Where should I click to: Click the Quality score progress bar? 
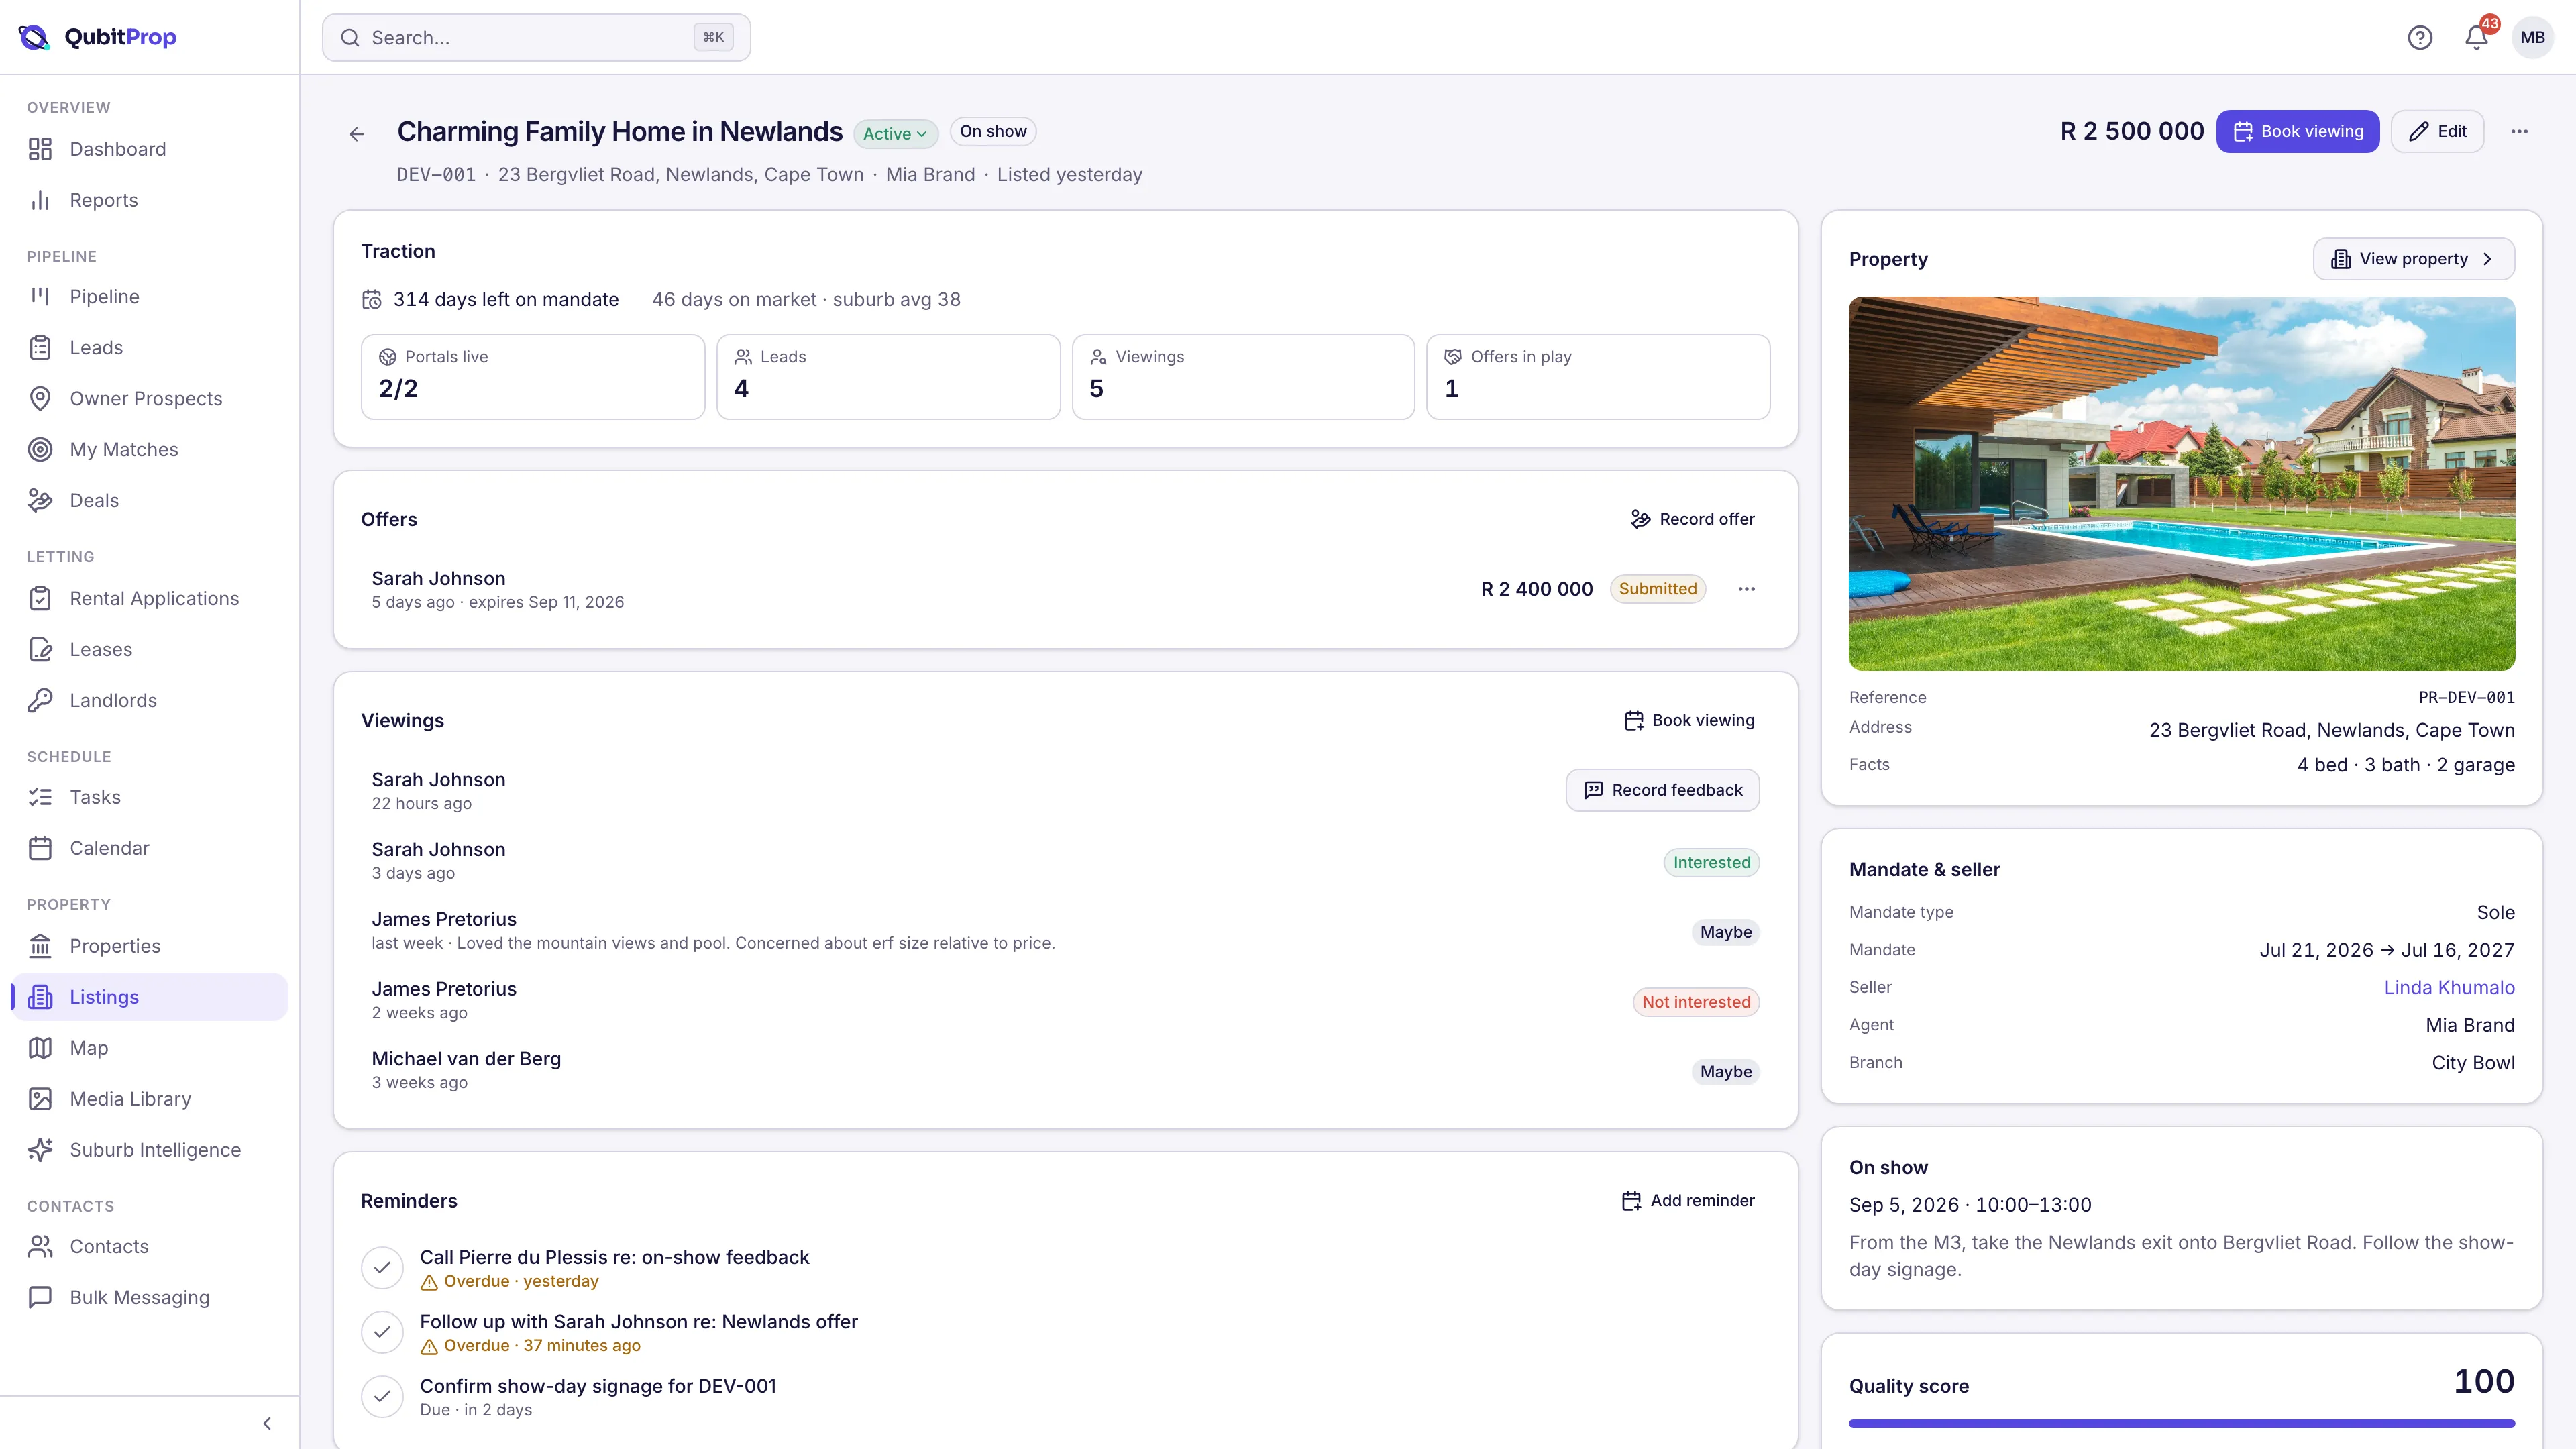2181,1422
